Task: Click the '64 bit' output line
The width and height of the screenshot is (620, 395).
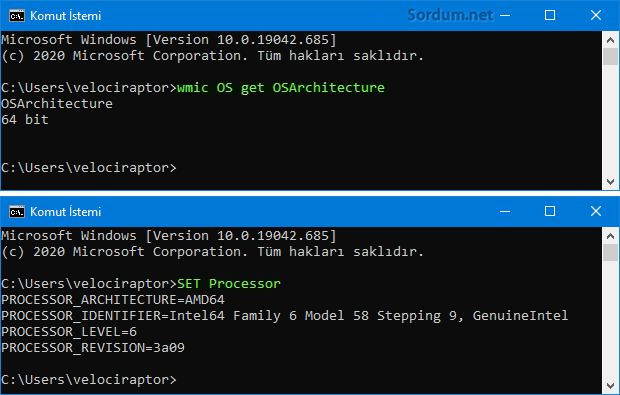Action: pos(25,119)
